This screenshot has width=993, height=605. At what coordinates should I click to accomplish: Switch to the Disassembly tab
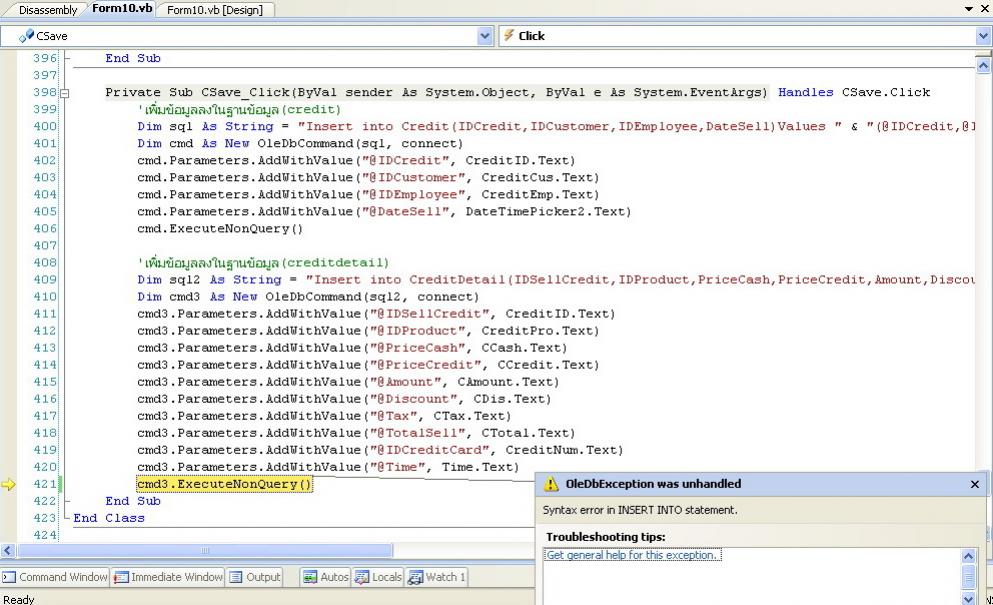coord(47,10)
